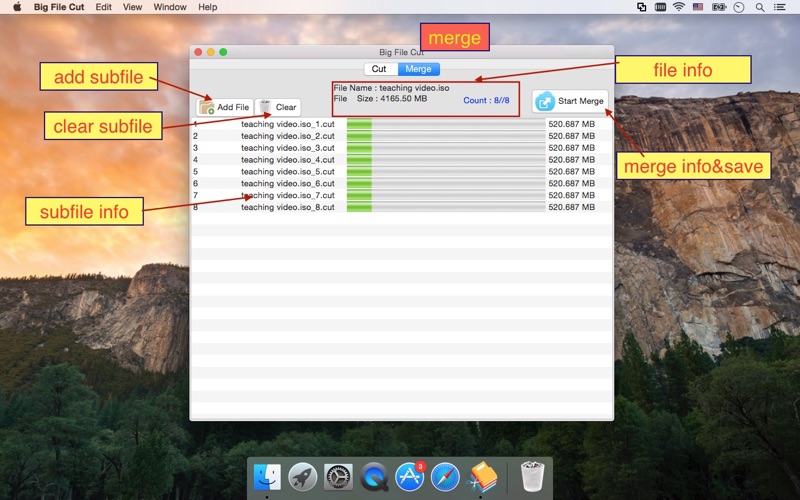Open Big File Cut app in dock
The image size is (800, 500).
coord(481,477)
